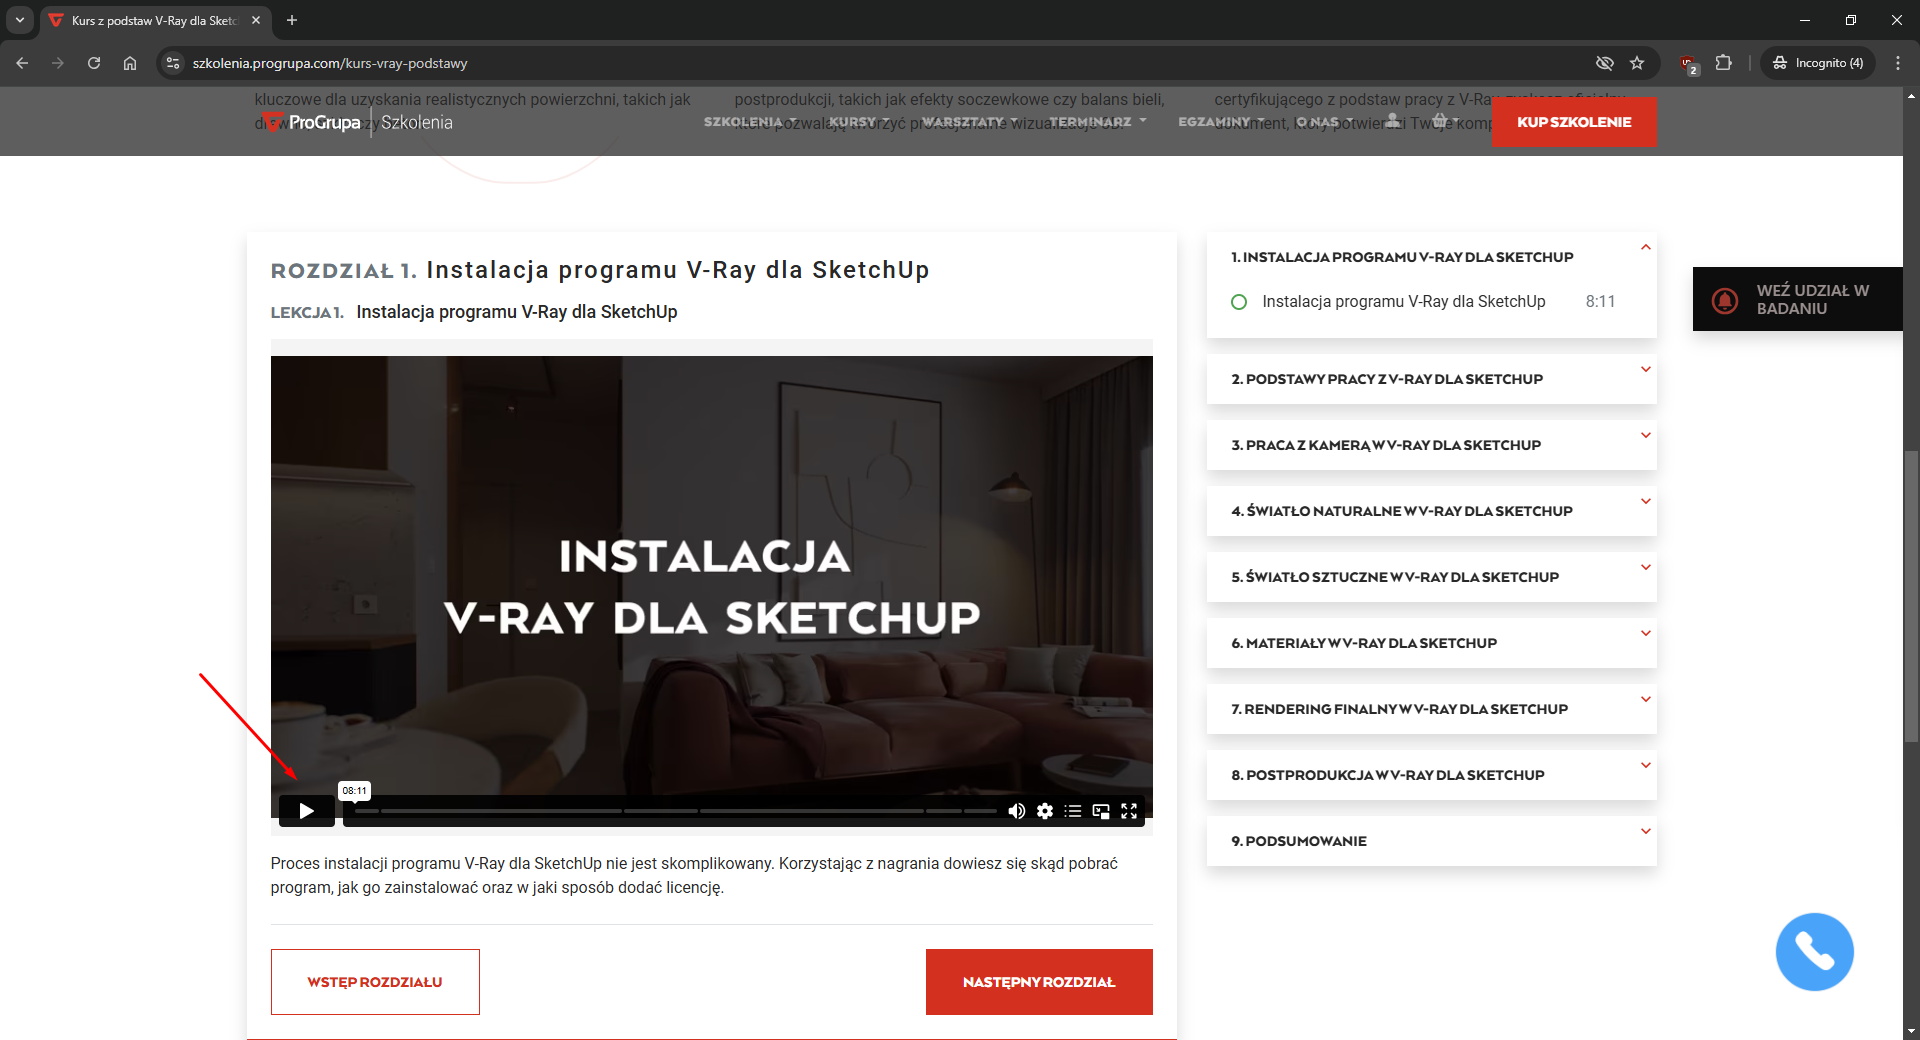1920x1040 pixels.
Task: Open the TERMINARZ navigation menu
Action: (1098, 122)
